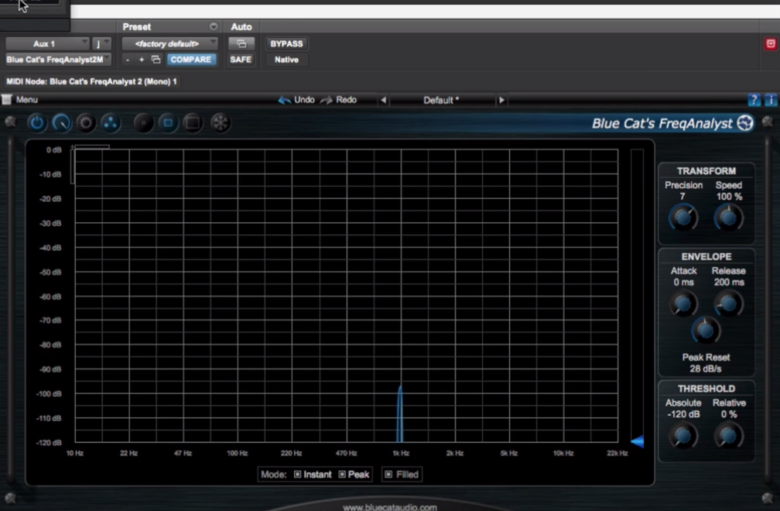Click the 28 dB/s Peak Reset value
Image resolution: width=780 pixels, height=511 pixels.
point(705,369)
